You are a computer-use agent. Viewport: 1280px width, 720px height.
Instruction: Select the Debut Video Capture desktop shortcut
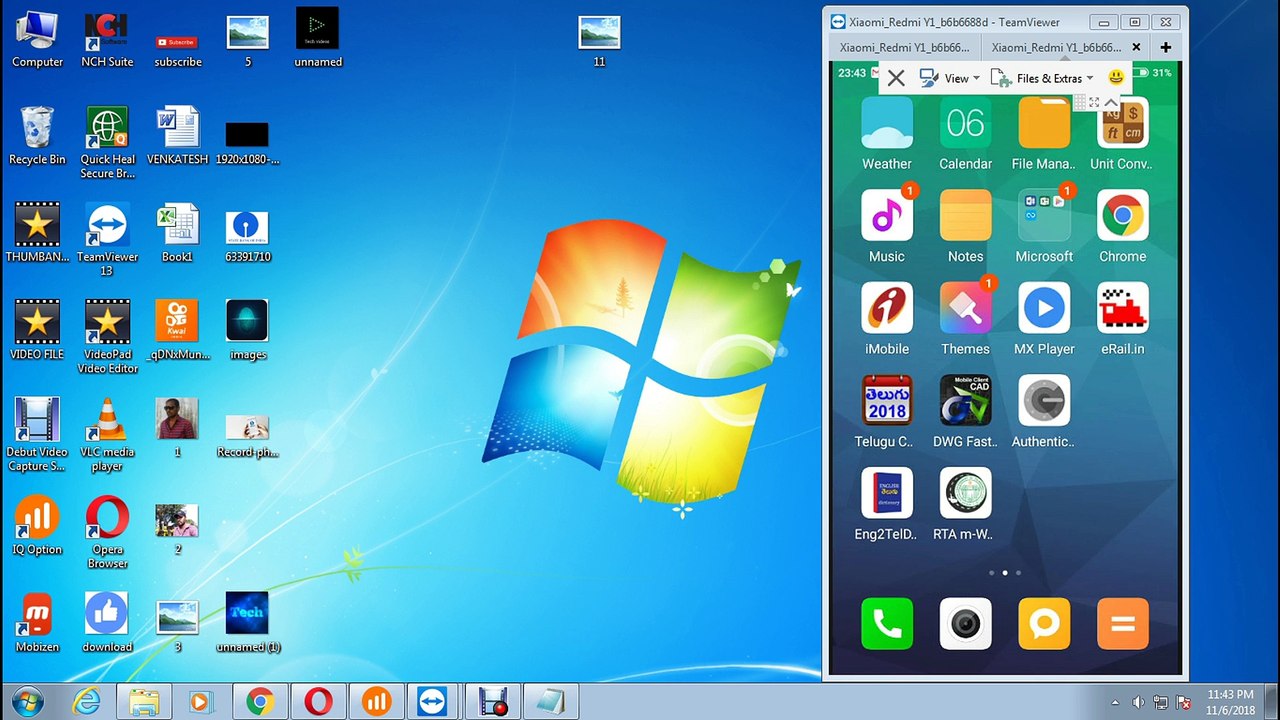coord(37,435)
